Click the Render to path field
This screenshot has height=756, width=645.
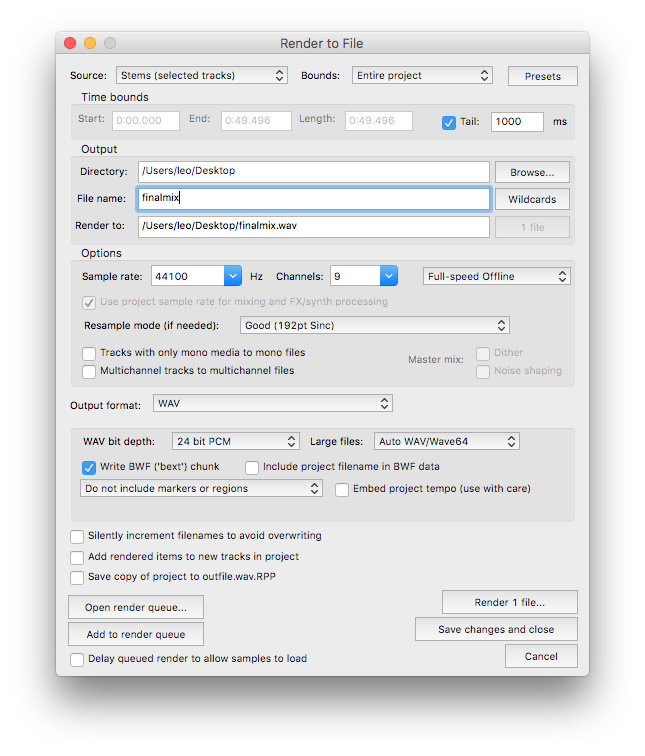[313, 226]
